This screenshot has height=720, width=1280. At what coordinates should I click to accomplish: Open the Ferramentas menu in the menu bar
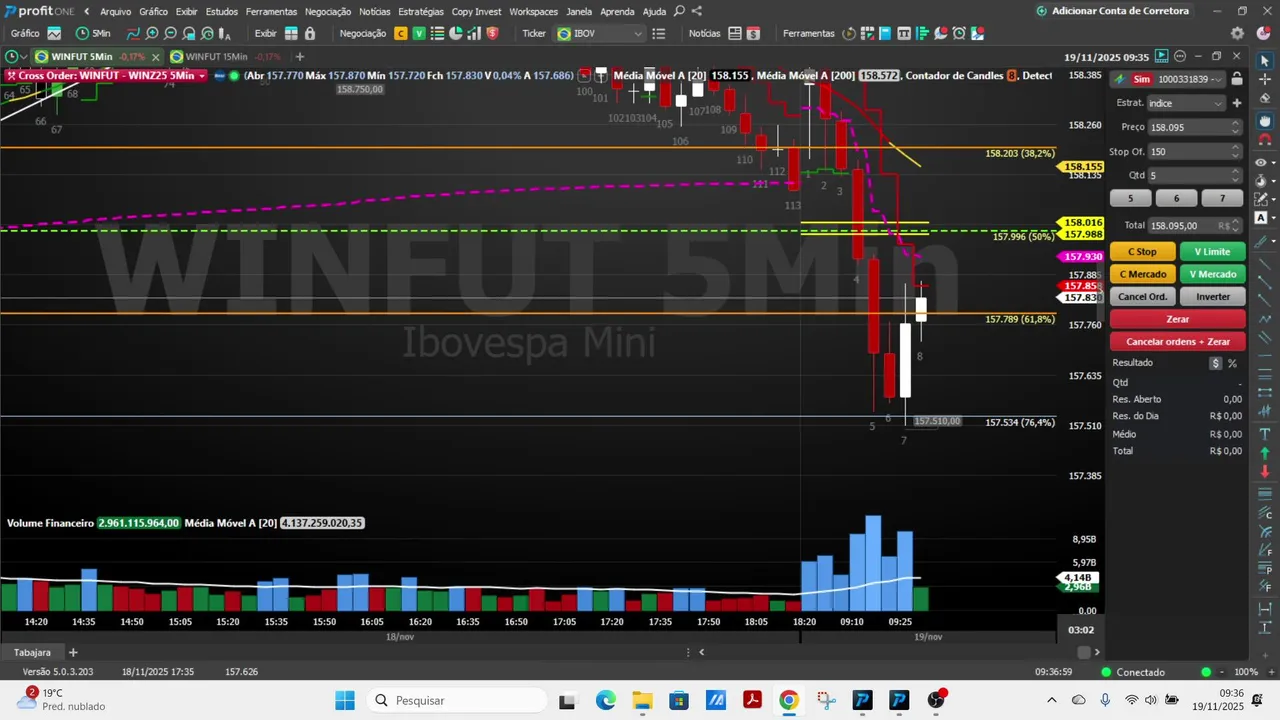(271, 11)
